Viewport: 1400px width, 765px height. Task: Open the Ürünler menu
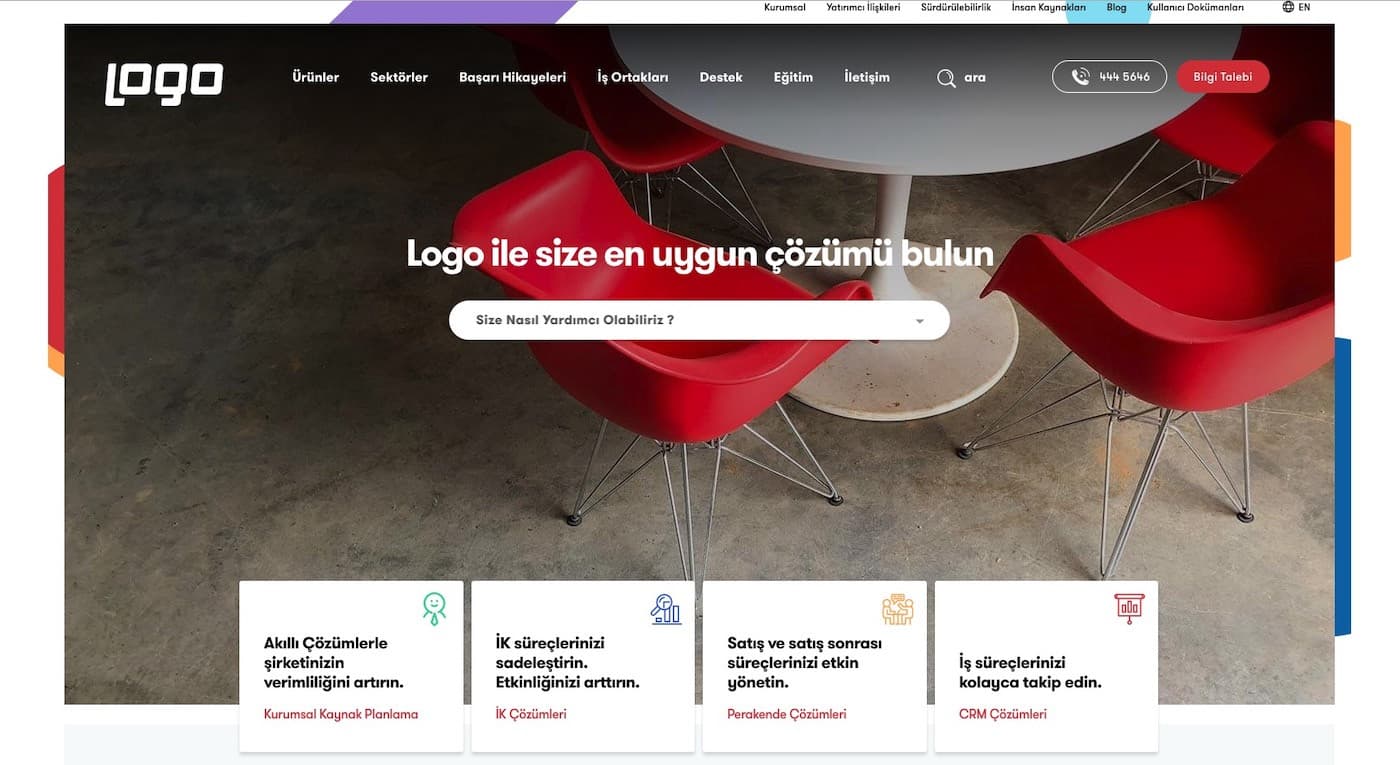(315, 77)
